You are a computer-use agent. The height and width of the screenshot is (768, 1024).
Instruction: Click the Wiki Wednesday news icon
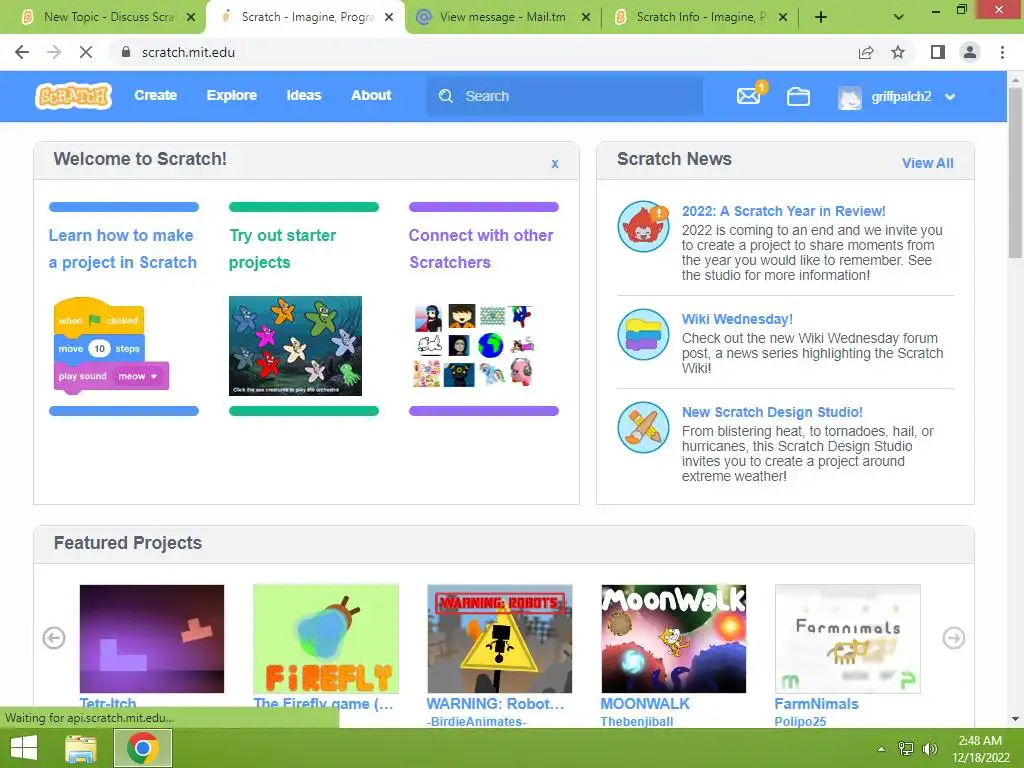click(643, 334)
